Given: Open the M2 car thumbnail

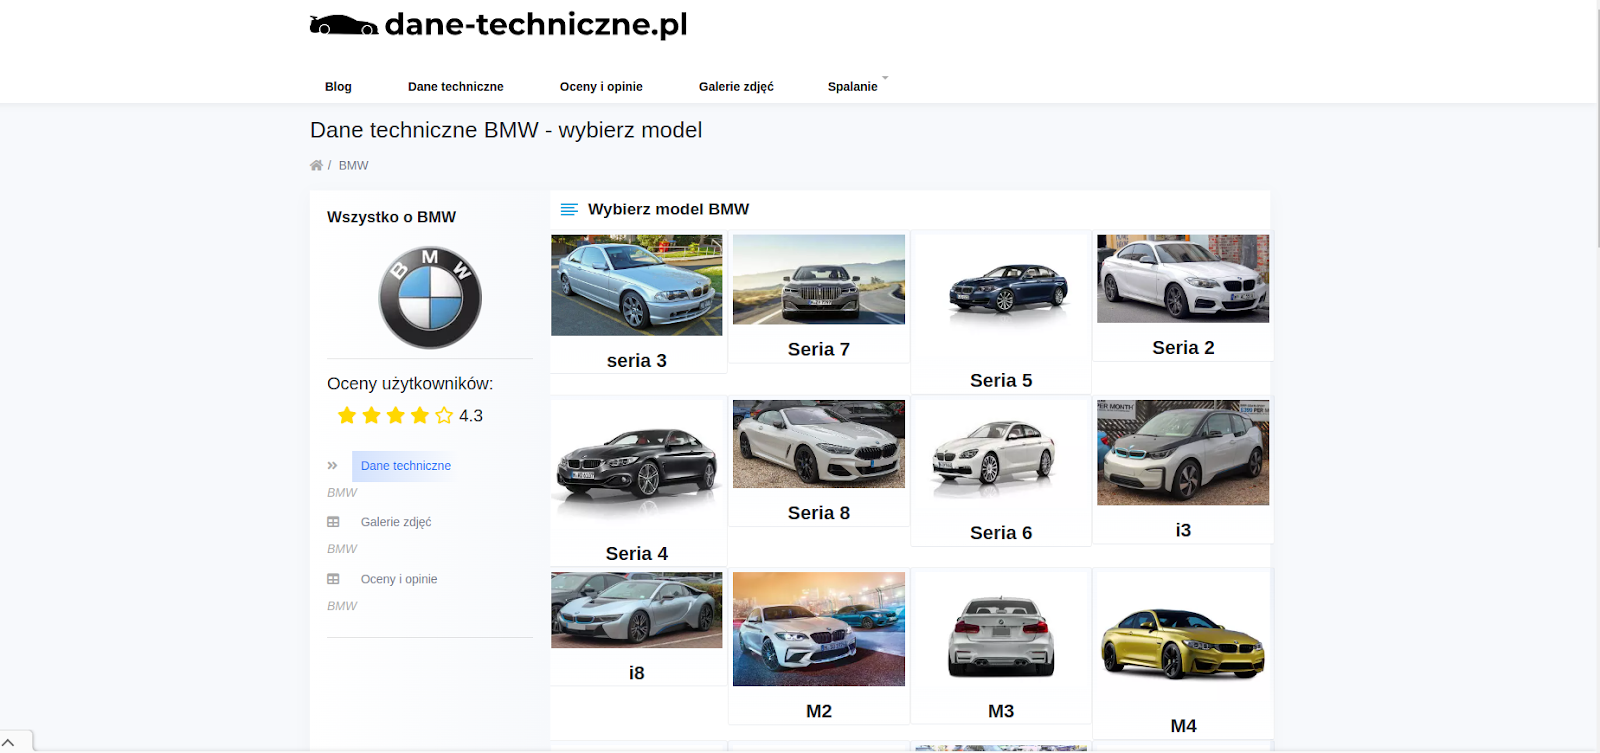Looking at the screenshot, I should click(x=819, y=629).
